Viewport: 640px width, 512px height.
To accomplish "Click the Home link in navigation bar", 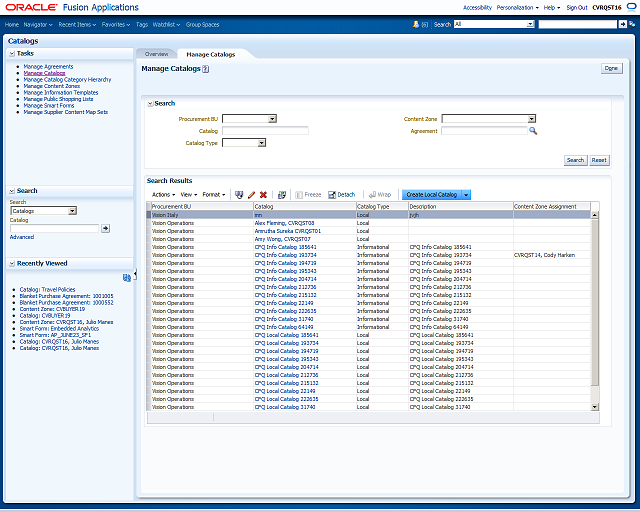I will click(12, 25).
